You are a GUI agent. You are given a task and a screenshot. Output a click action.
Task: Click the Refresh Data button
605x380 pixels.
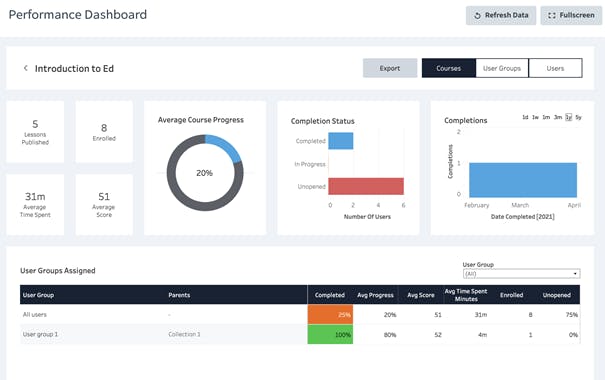coord(501,15)
